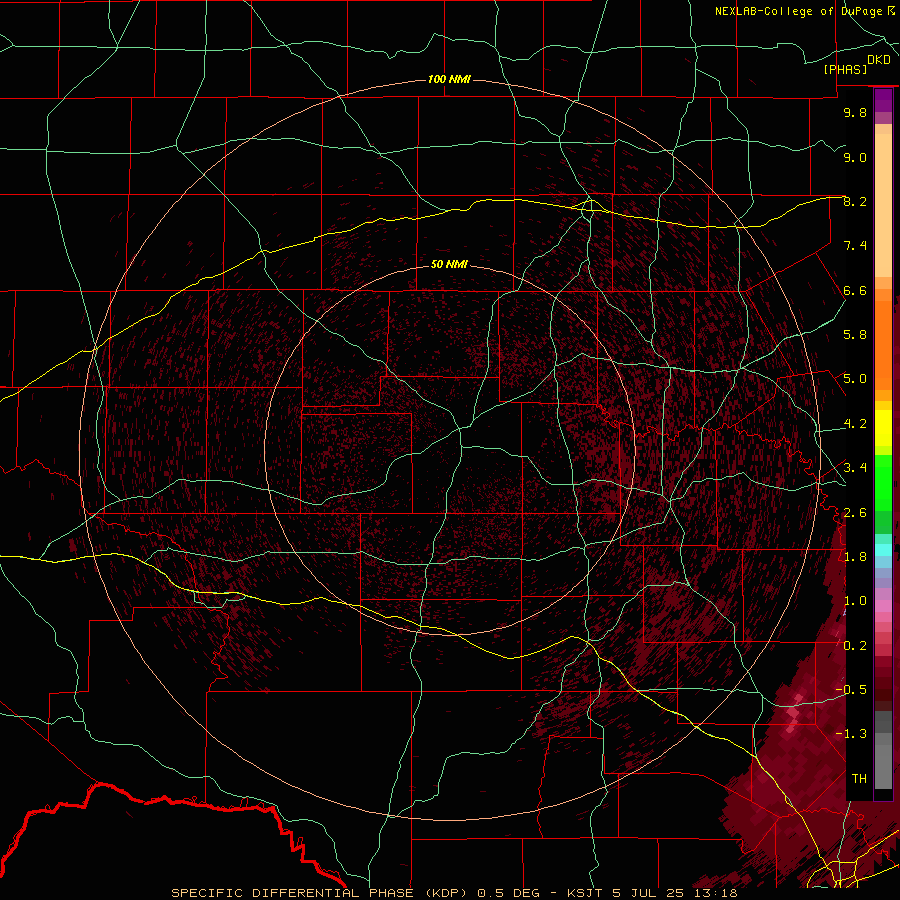Click the 0.2 value on the color scale
Screen dimensions: 900x900
pos(855,646)
